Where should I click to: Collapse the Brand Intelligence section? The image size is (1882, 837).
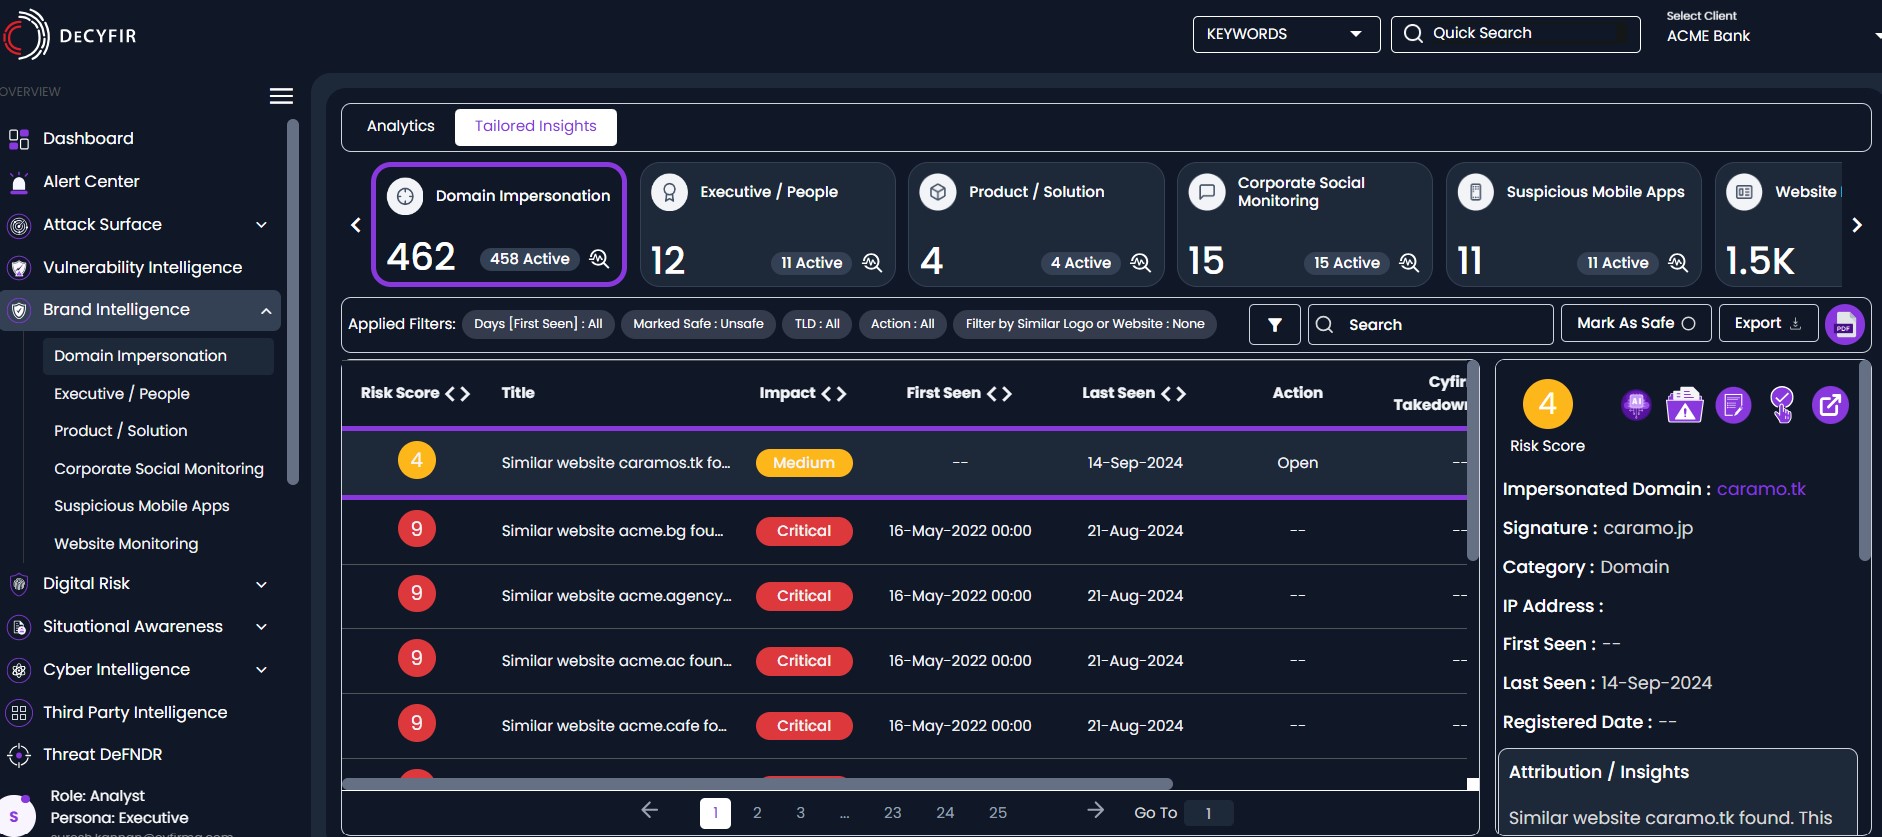pyautogui.click(x=266, y=311)
